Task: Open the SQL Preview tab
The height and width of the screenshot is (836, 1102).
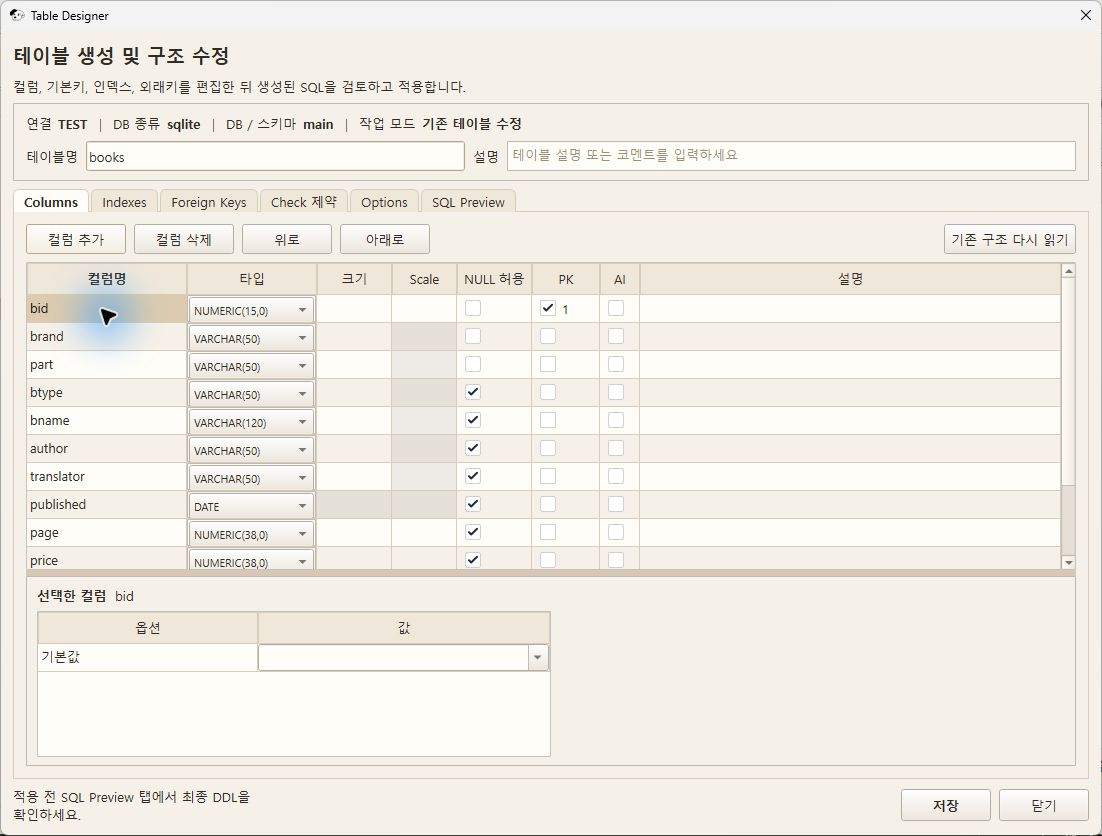Action: tap(468, 202)
